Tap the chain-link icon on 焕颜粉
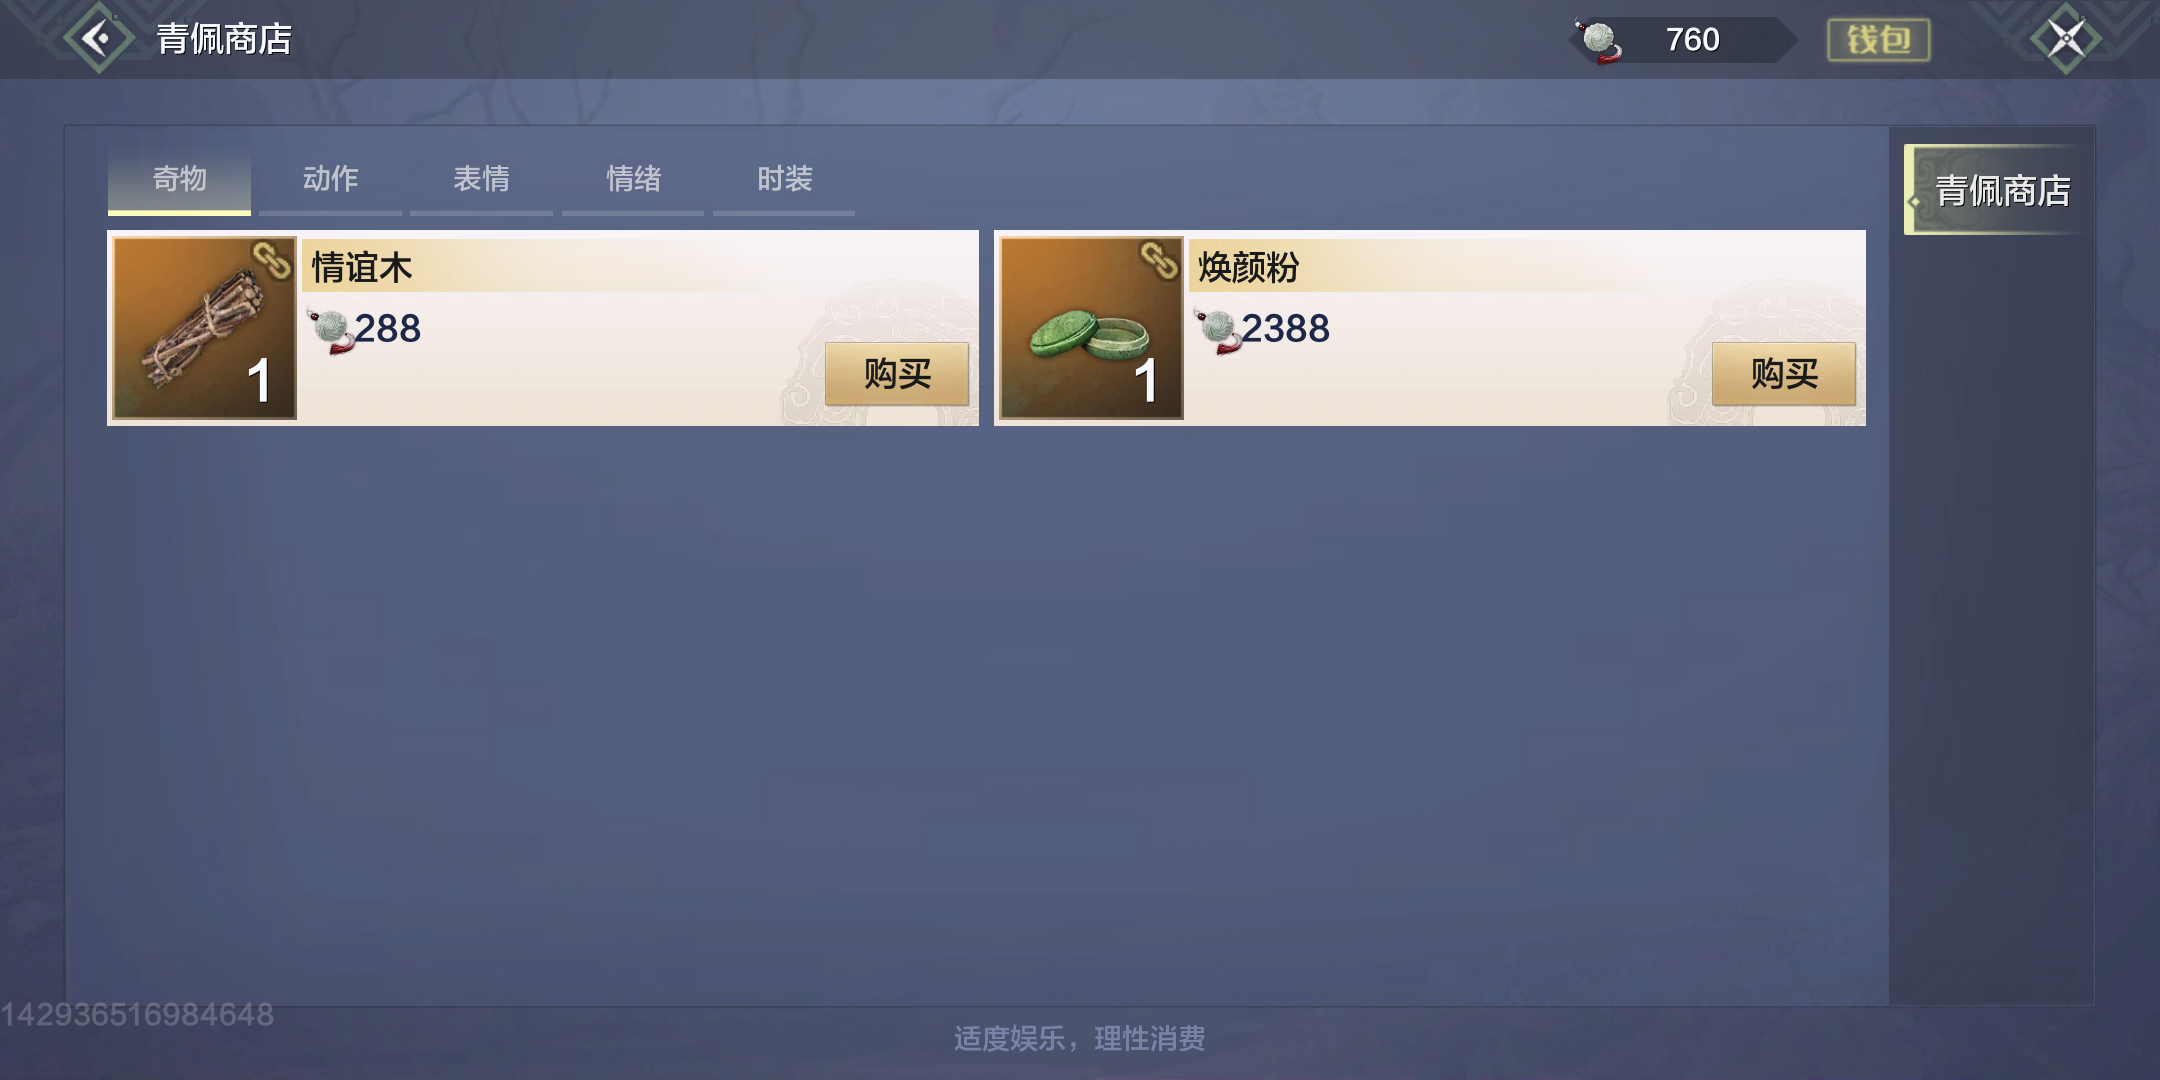The height and width of the screenshot is (1080, 2160). [x=1159, y=261]
